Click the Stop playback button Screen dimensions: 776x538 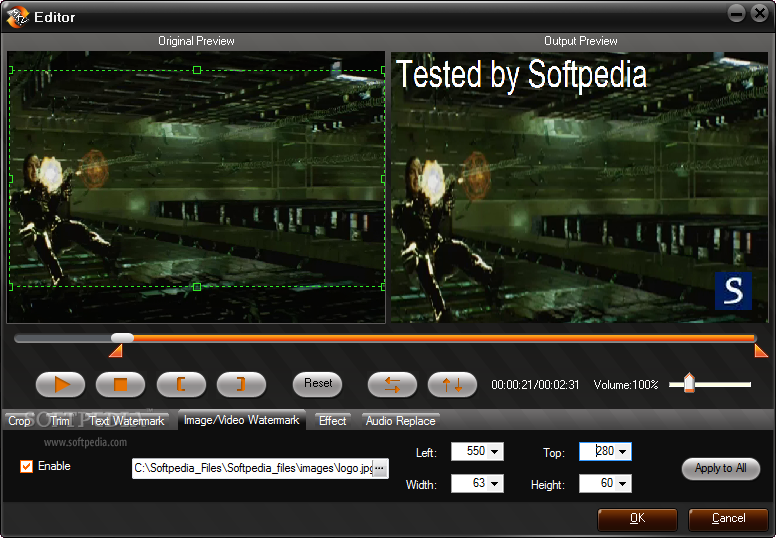click(120, 384)
